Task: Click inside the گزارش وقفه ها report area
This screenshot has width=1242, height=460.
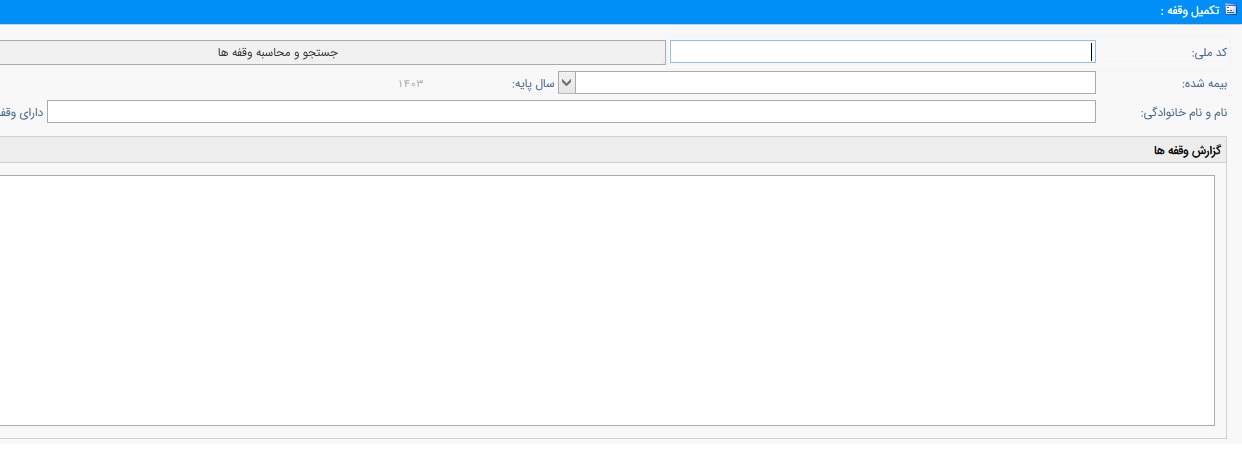Action: point(607,301)
